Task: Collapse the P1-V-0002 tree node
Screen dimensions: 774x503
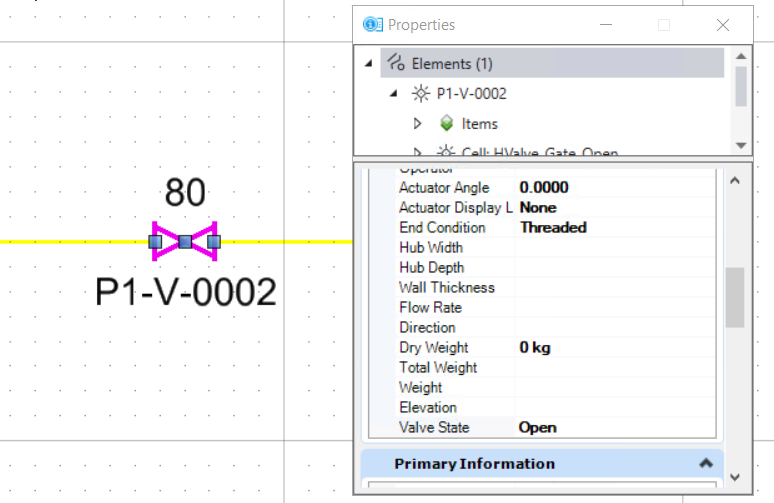Action: 394,94
